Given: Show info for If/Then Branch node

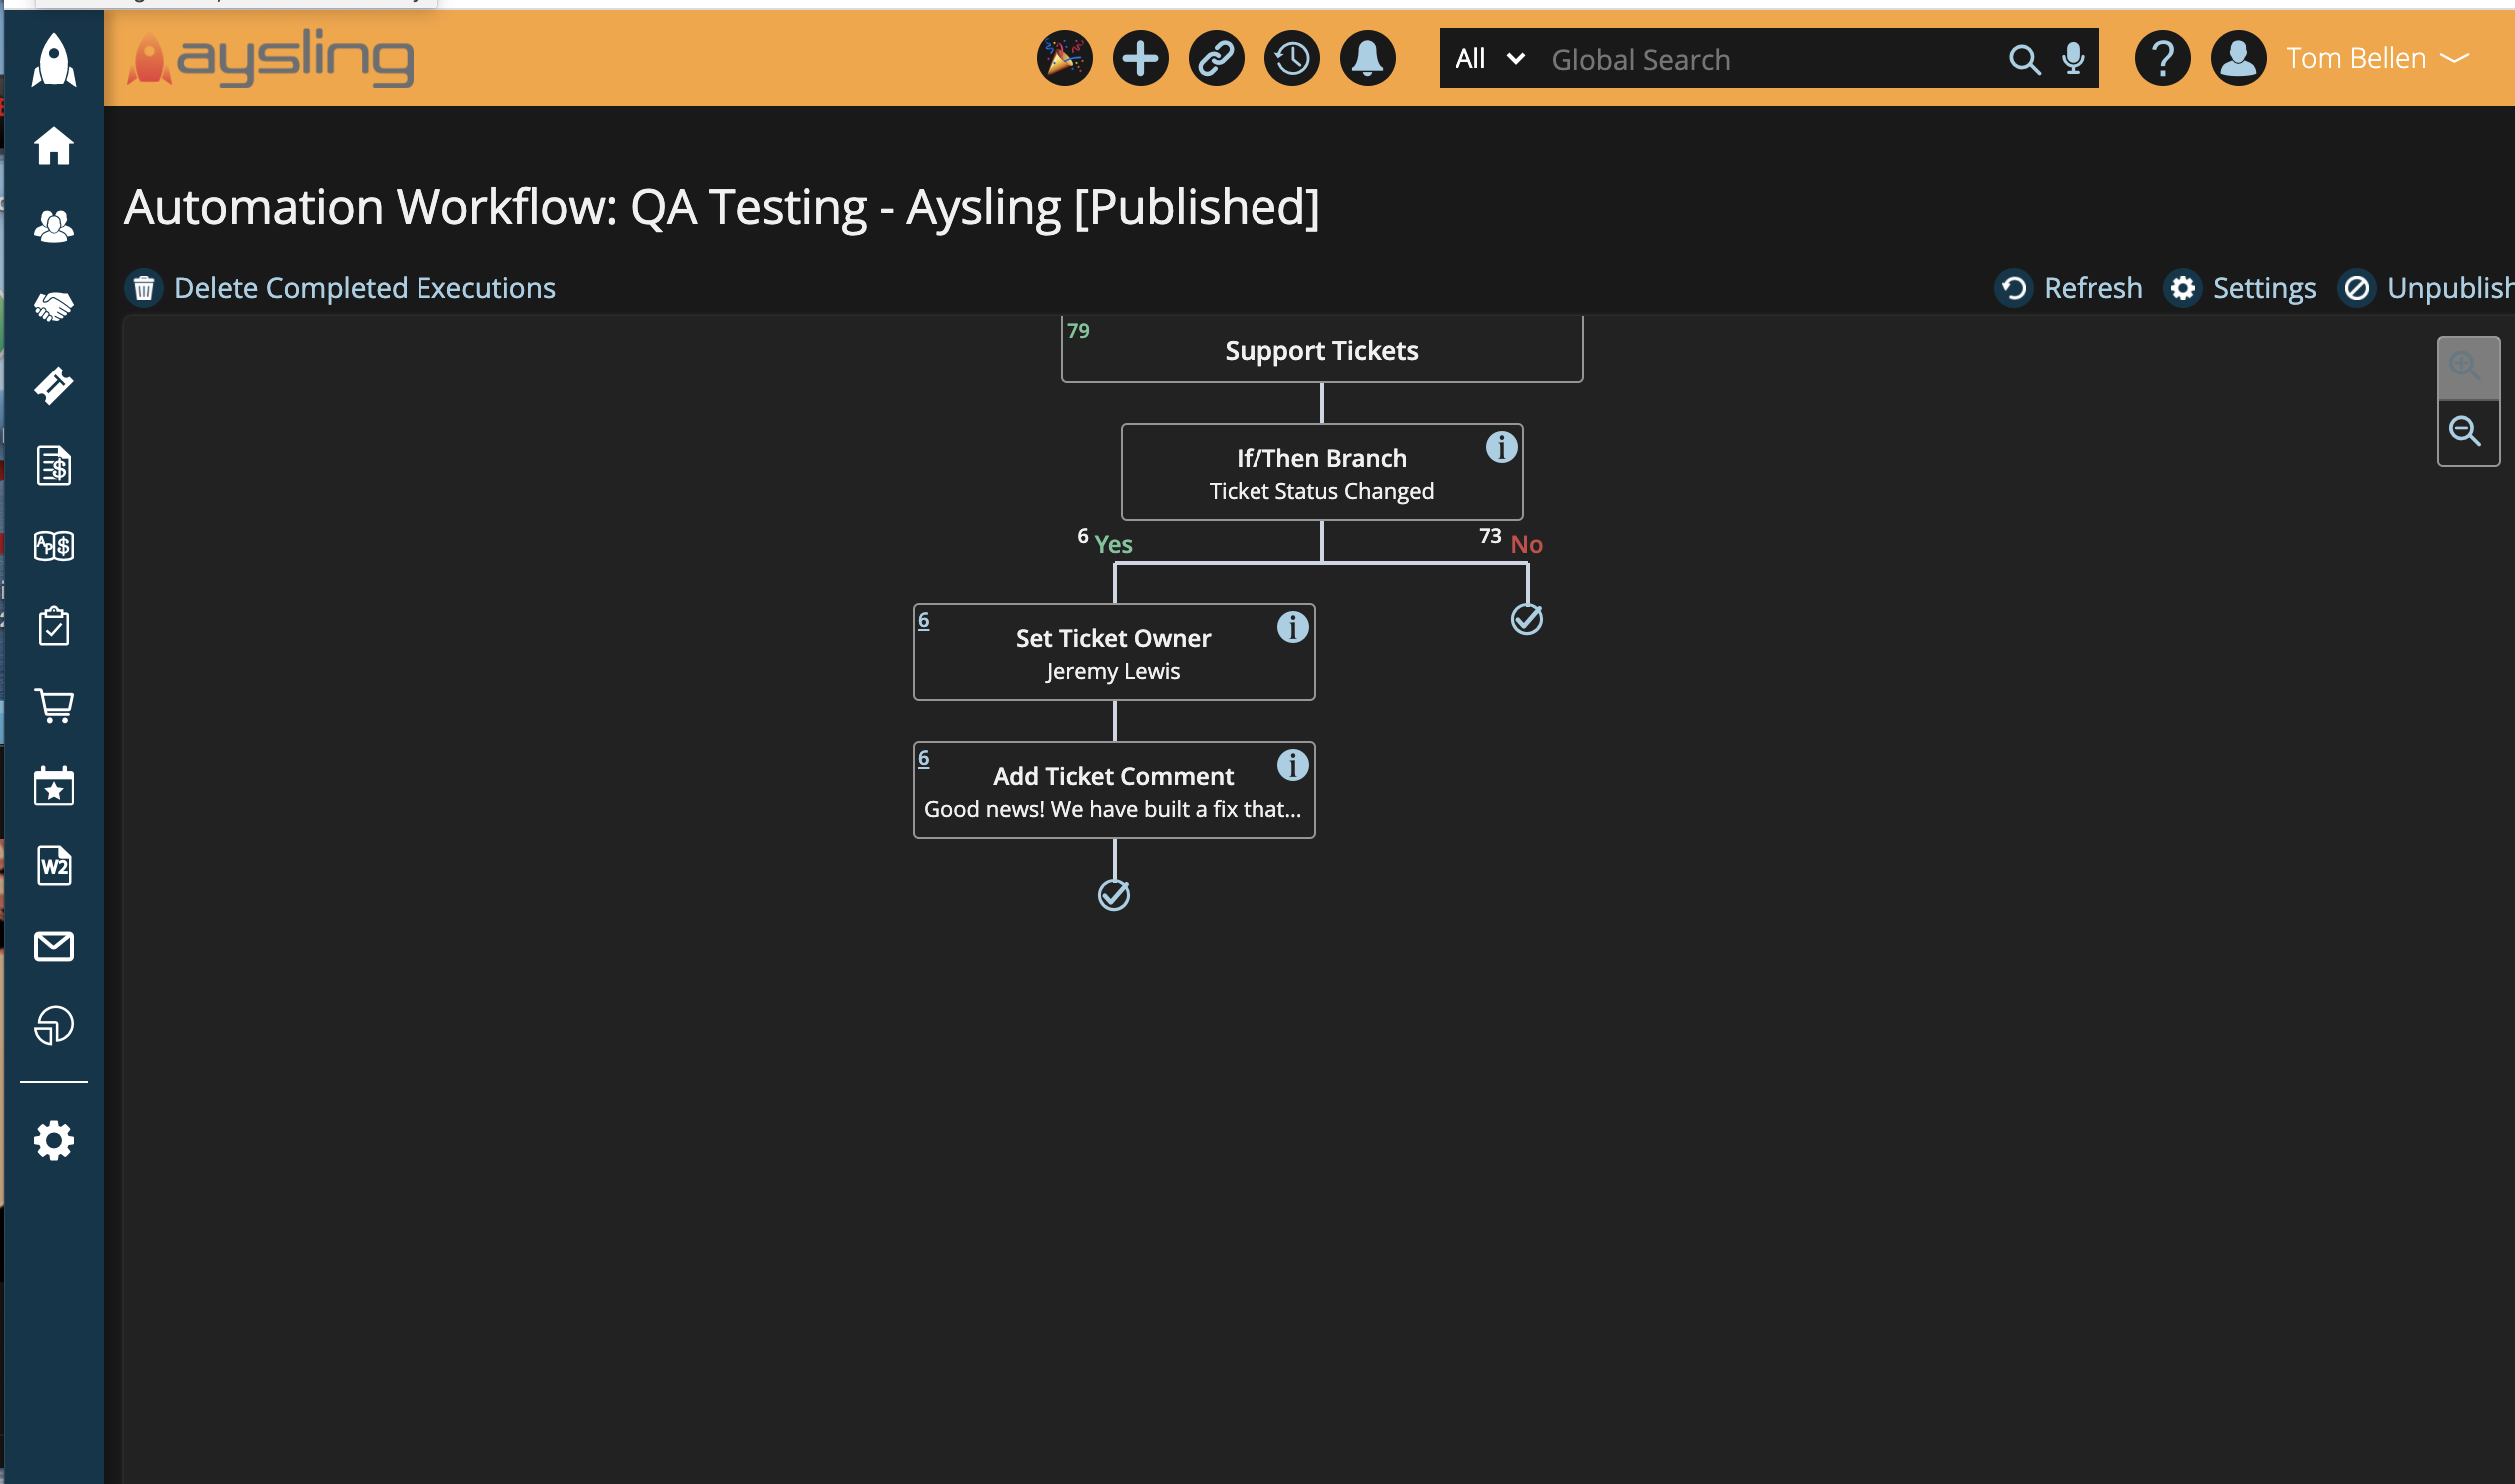Looking at the screenshot, I should pos(1501,447).
